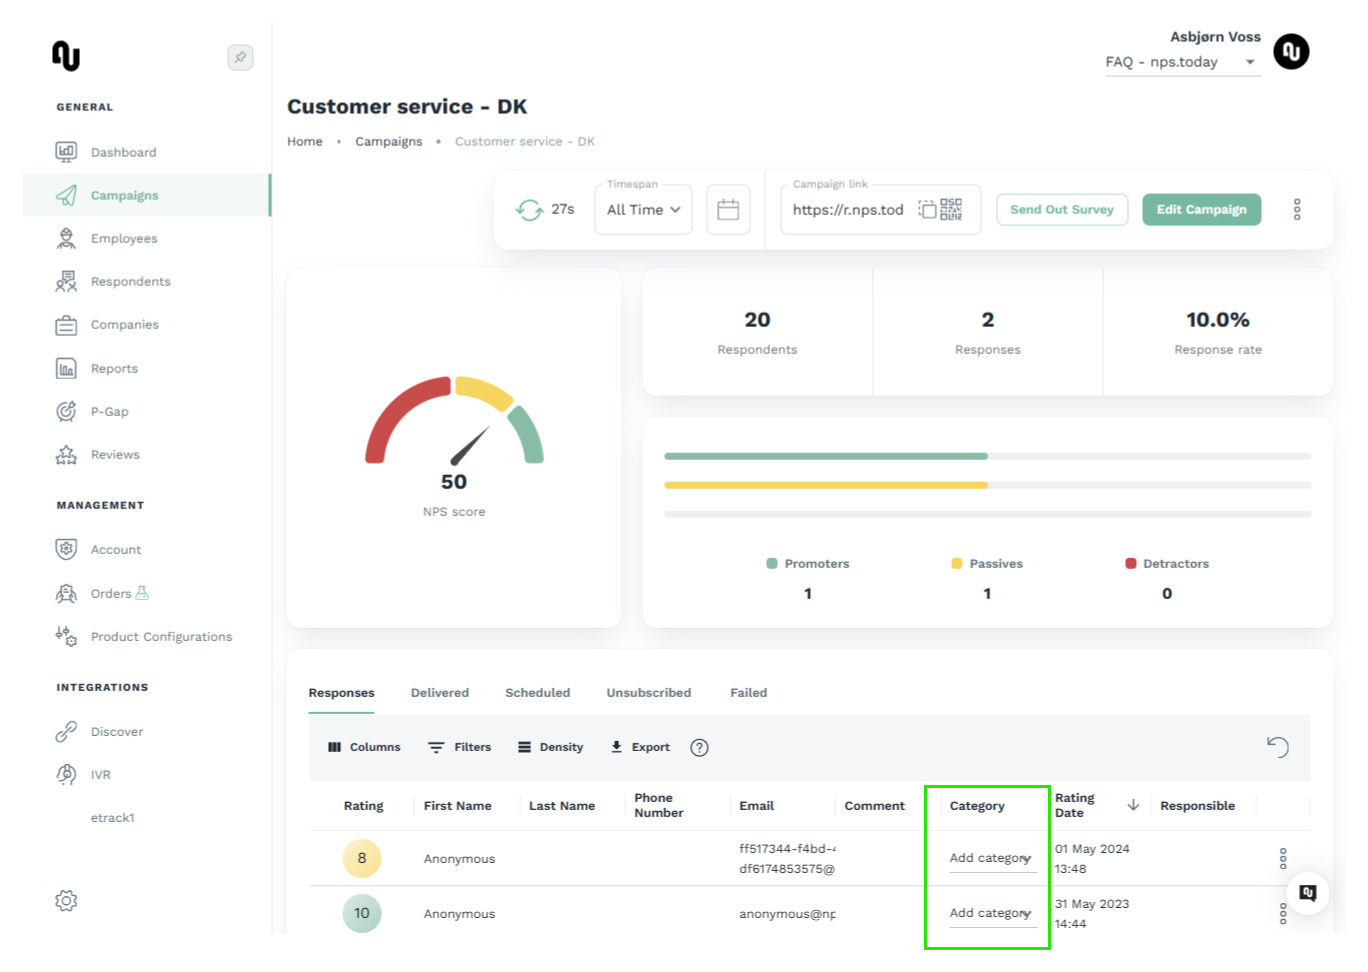Viewport: 1368px width, 972px height.
Task: Open the campaign three-dot options menu
Action: 1297,209
